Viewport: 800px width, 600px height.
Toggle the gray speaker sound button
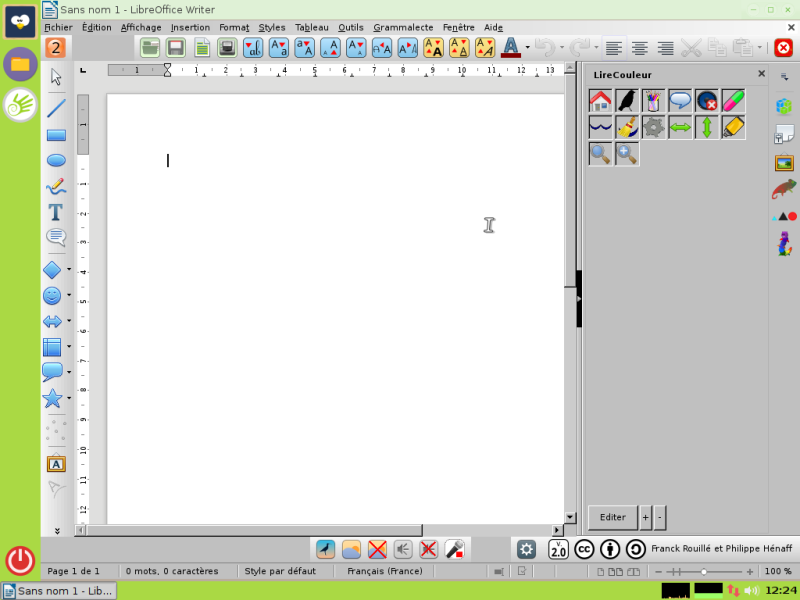(x=403, y=549)
